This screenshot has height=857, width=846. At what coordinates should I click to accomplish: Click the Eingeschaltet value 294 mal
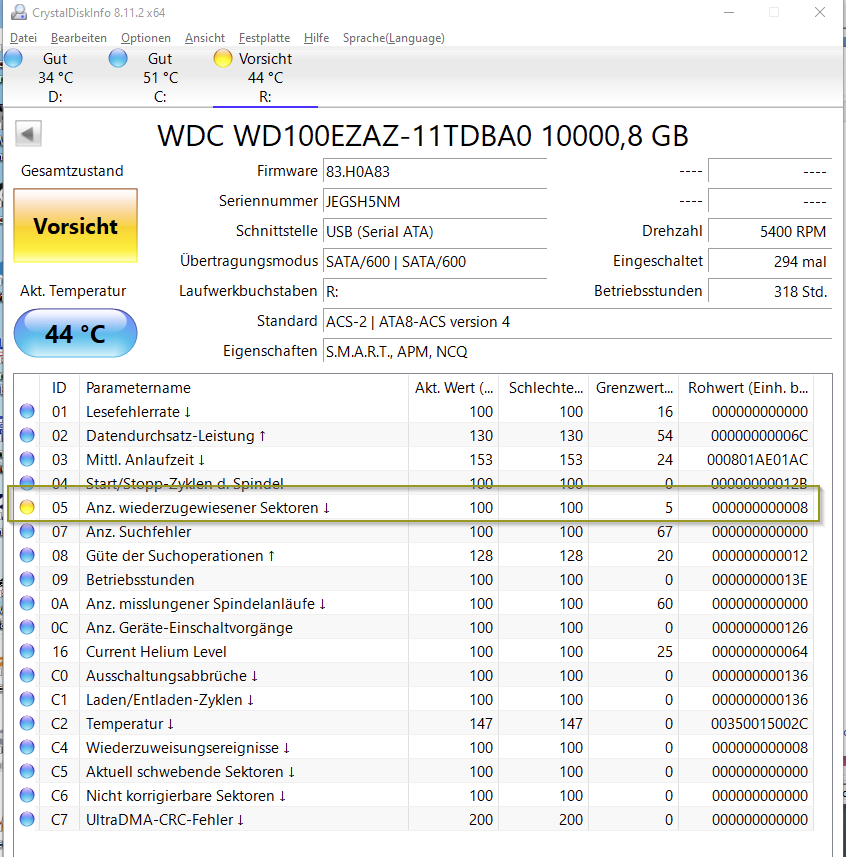click(770, 262)
